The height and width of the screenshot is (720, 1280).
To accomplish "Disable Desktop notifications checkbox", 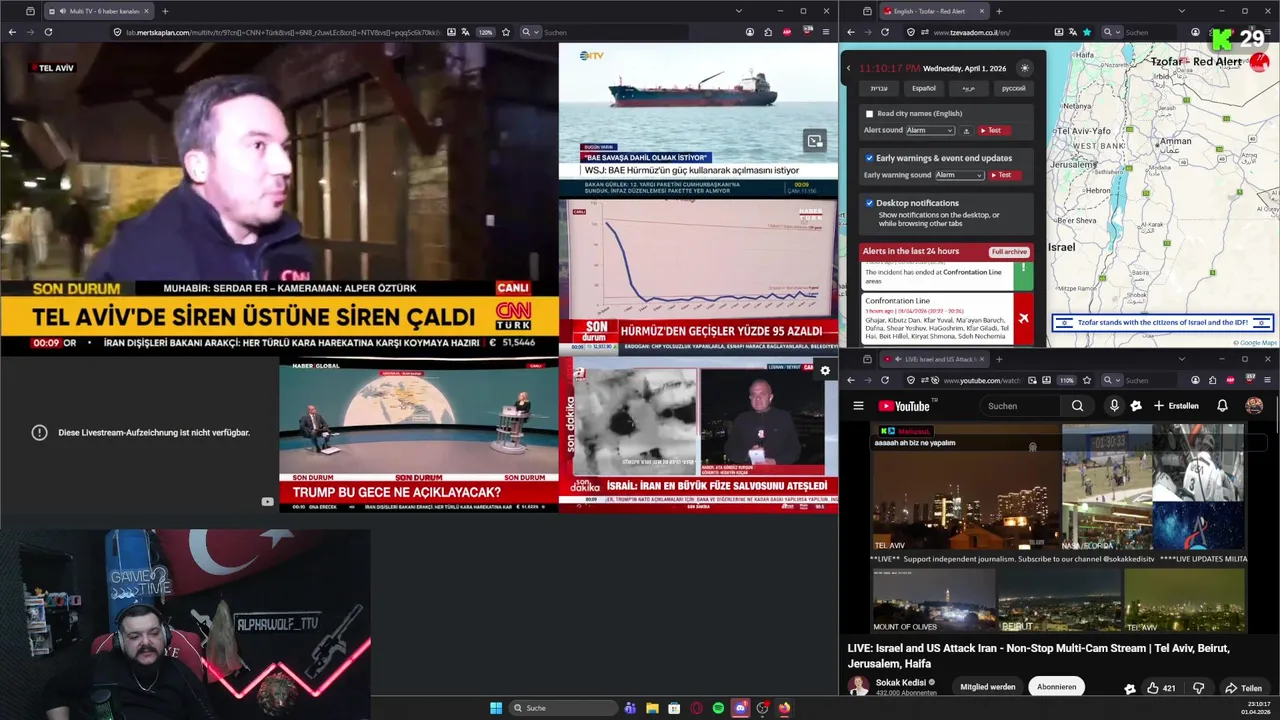I will [869, 203].
